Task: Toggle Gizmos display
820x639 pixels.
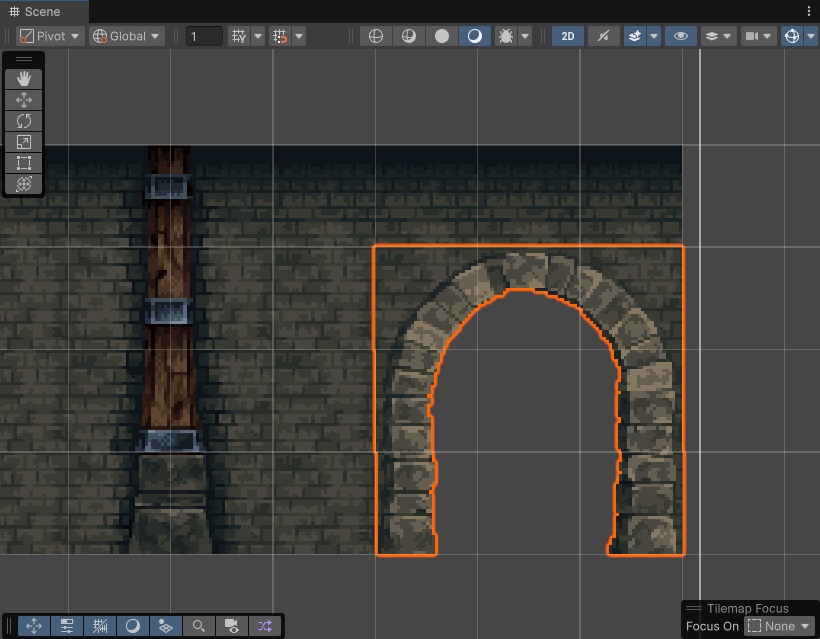Action: coord(792,36)
